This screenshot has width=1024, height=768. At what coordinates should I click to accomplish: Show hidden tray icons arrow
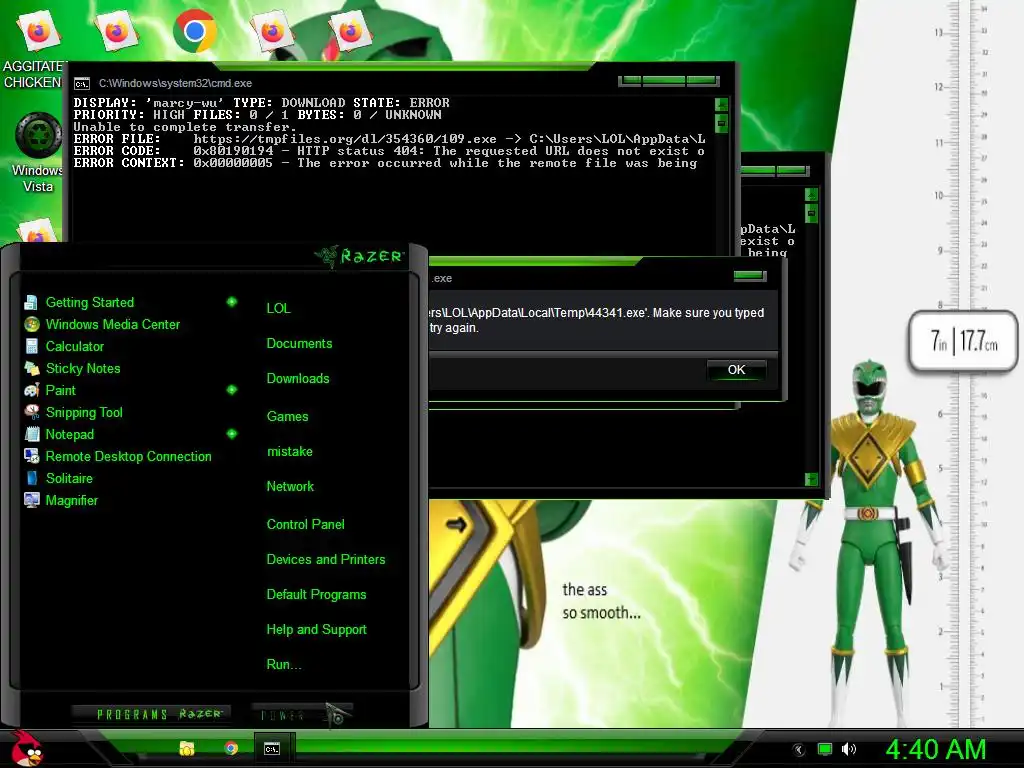pos(798,750)
